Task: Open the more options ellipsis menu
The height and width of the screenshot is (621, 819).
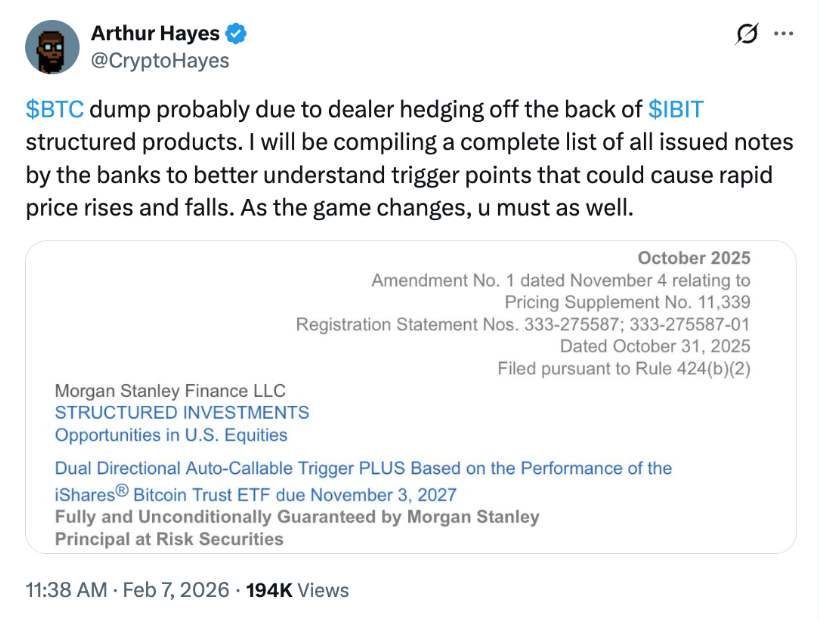Action: click(x=784, y=34)
